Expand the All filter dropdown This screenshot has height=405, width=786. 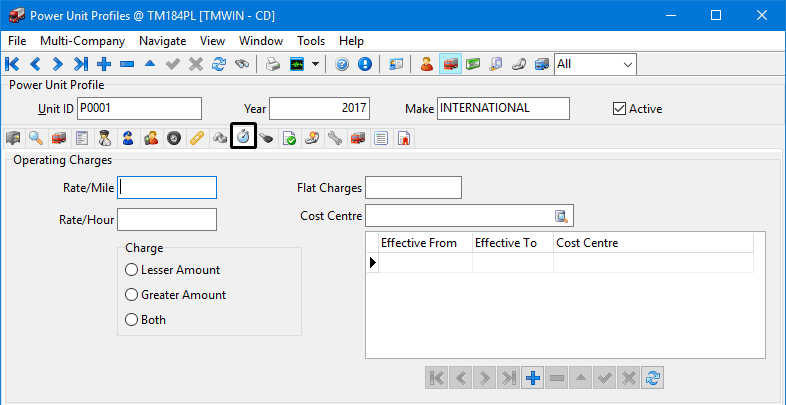coord(627,64)
